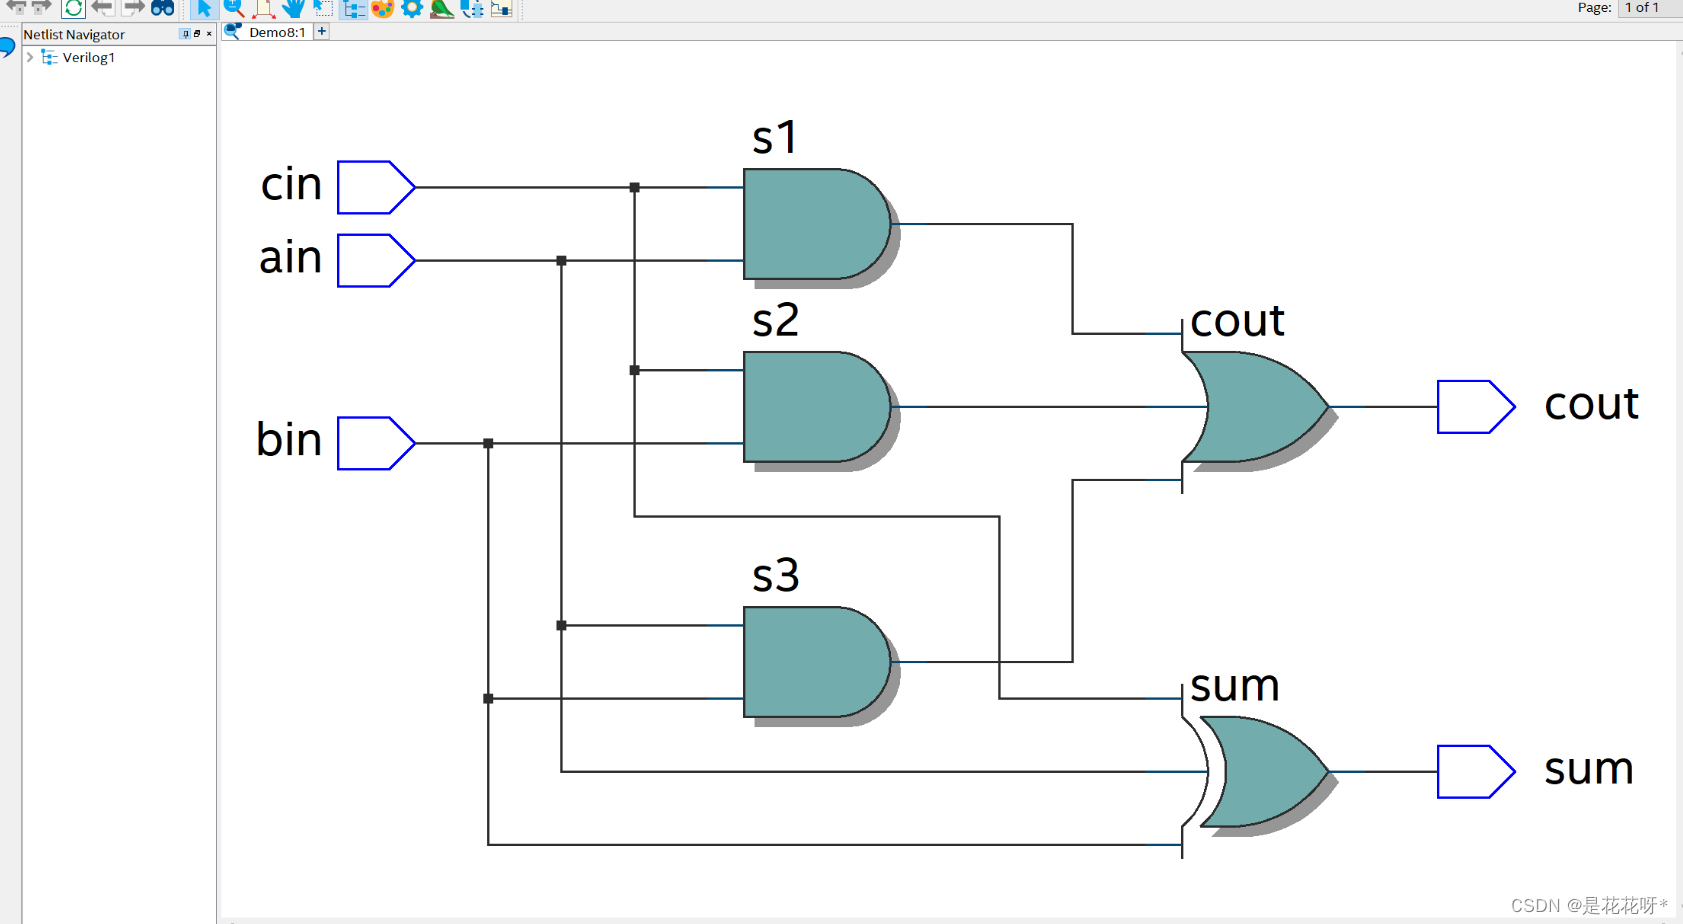Click the 's1' instance label
This screenshot has width=1683, height=924.
click(x=775, y=137)
